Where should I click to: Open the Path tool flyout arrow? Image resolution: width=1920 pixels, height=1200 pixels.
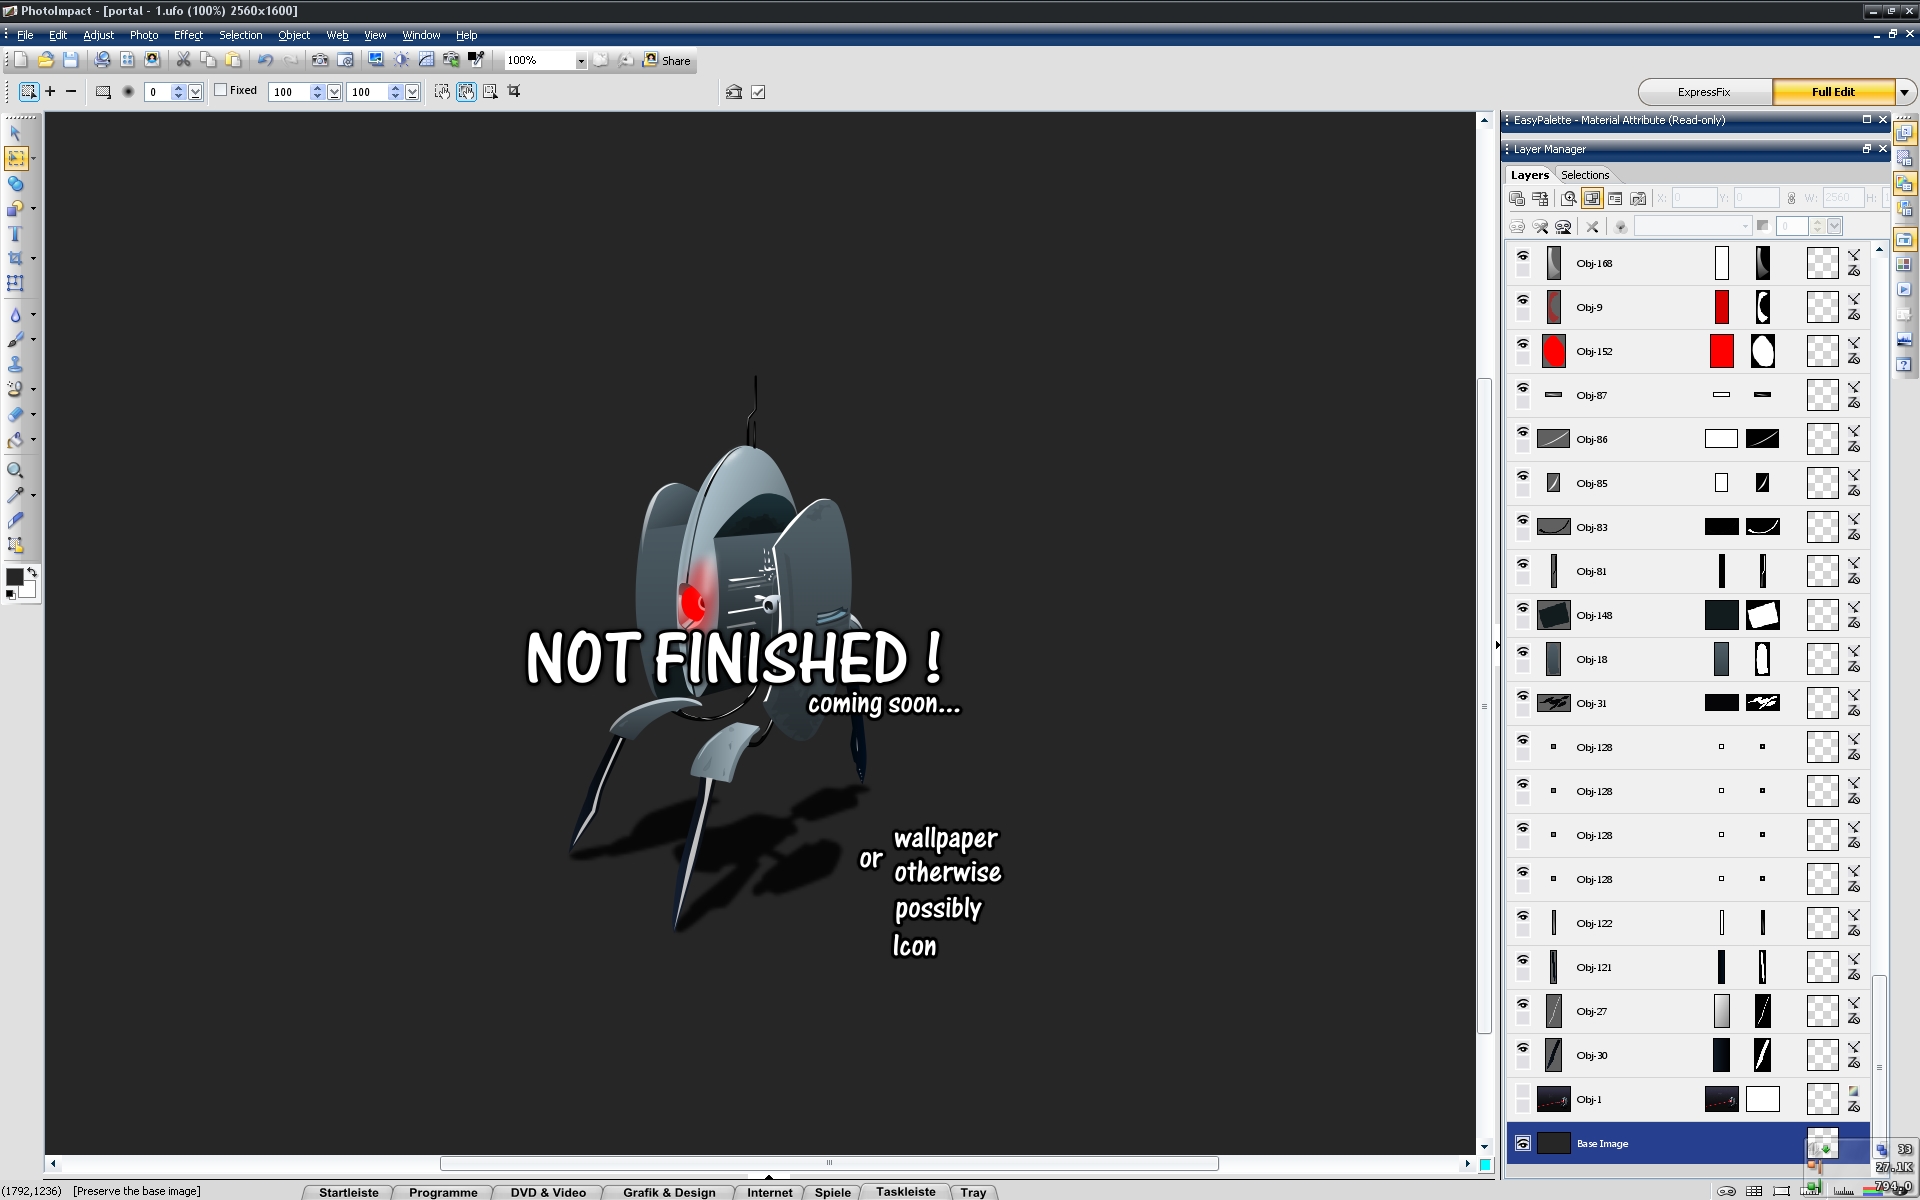click(x=33, y=209)
